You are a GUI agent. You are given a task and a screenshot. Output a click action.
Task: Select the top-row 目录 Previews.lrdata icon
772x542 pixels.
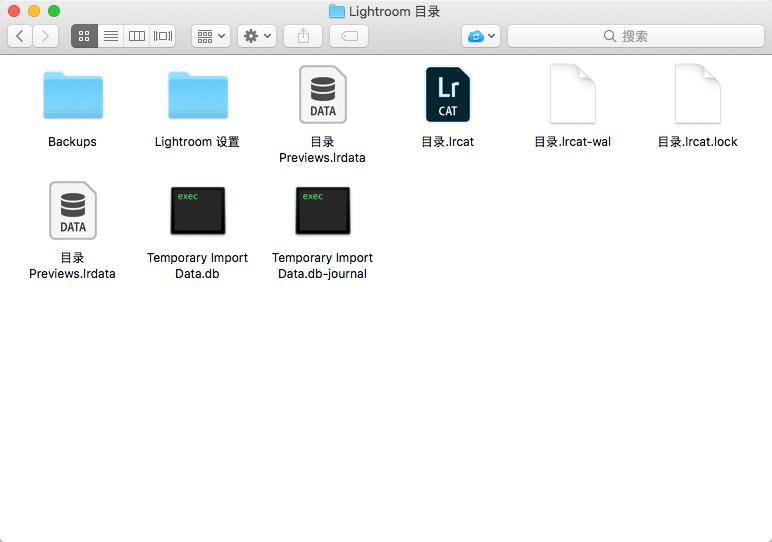[323, 95]
